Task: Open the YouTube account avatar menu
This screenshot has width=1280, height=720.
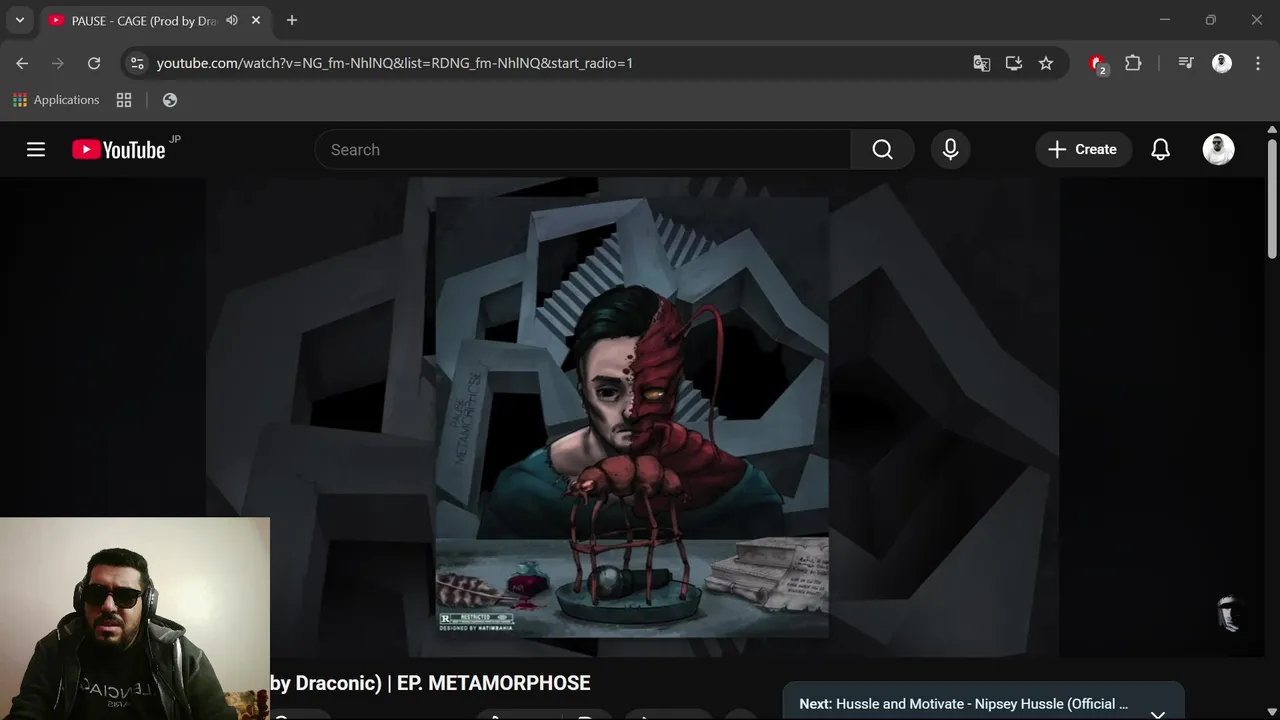Action: (1218, 150)
